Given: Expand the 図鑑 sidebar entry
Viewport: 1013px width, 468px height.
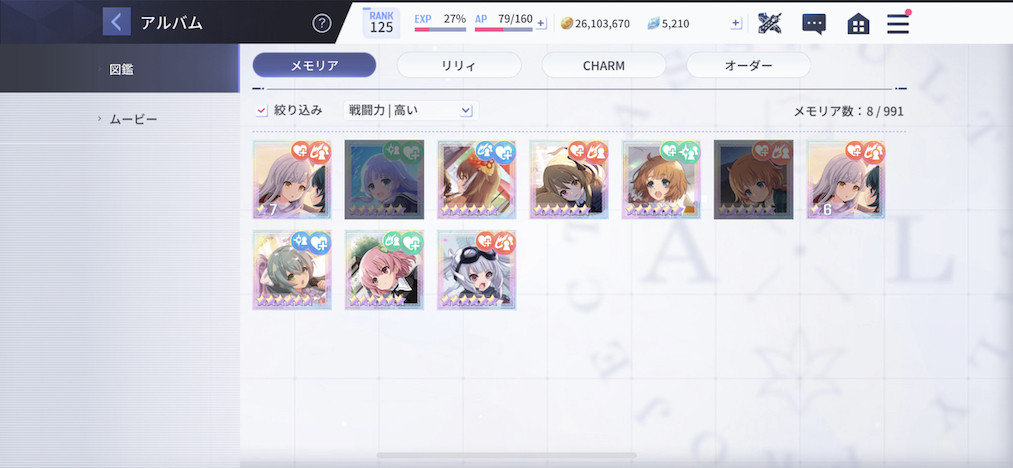Looking at the screenshot, I should tap(120, 69).
